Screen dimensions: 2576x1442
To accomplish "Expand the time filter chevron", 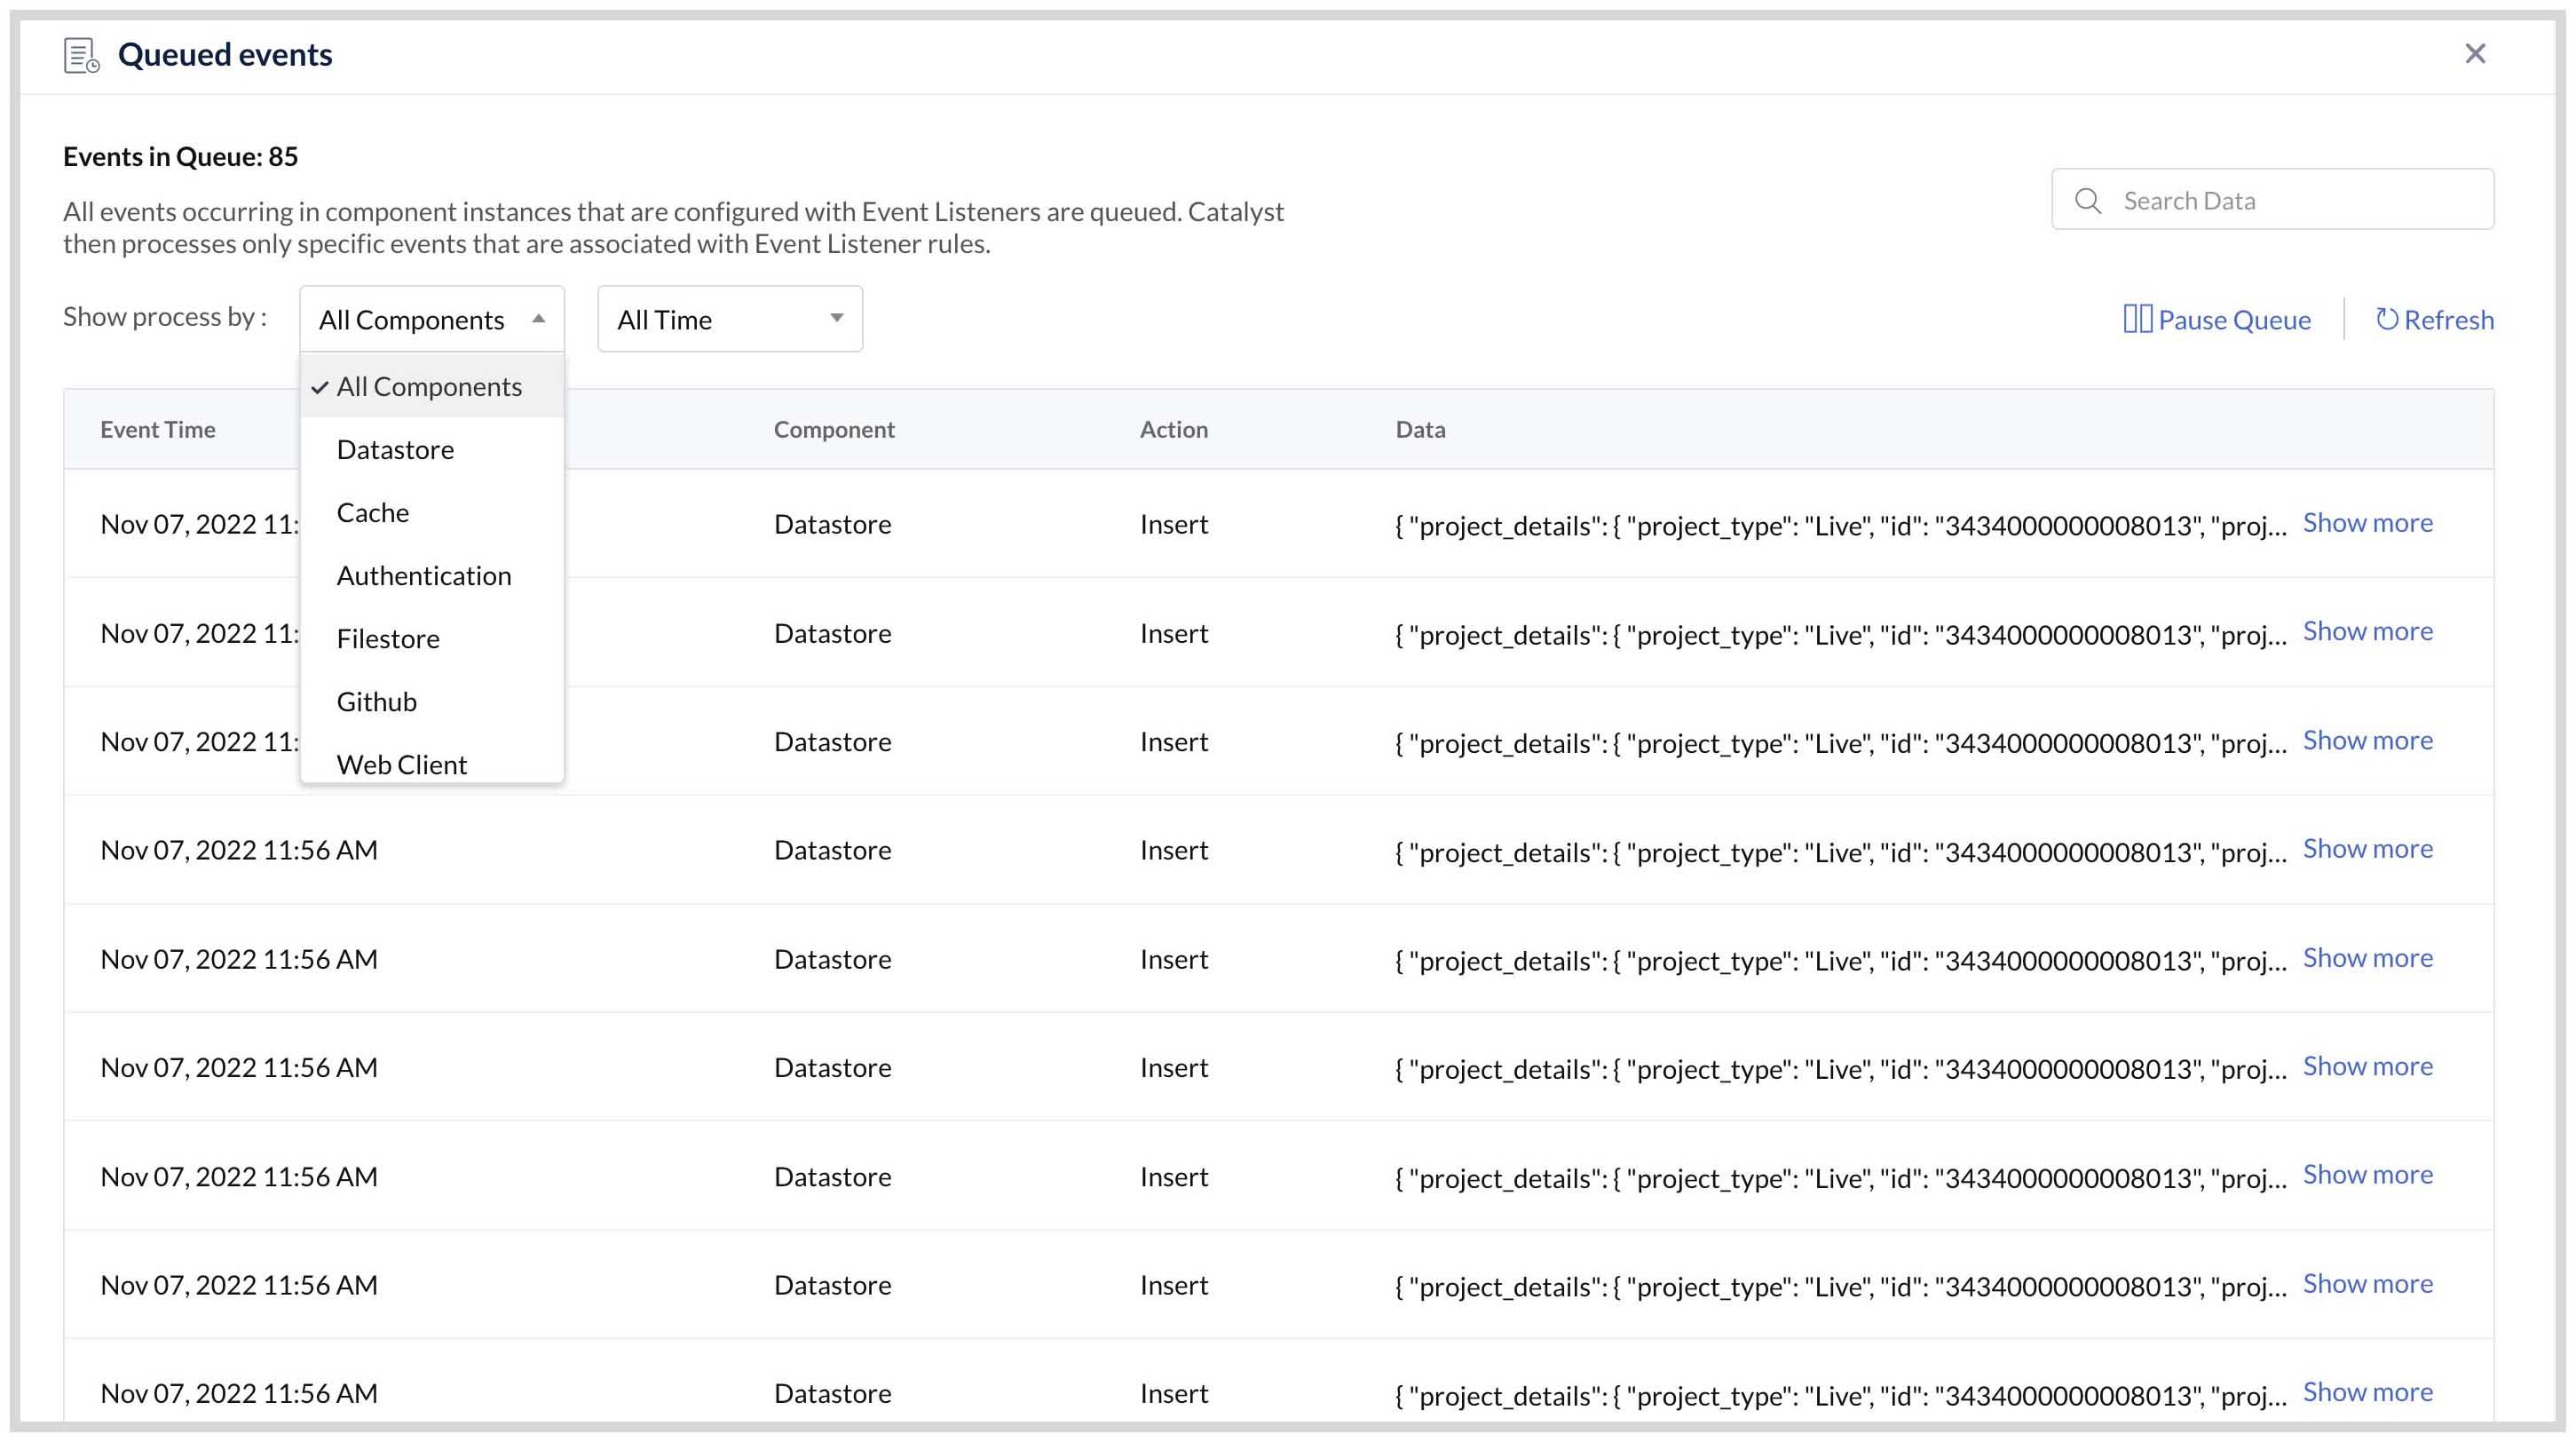I will 836,318.
